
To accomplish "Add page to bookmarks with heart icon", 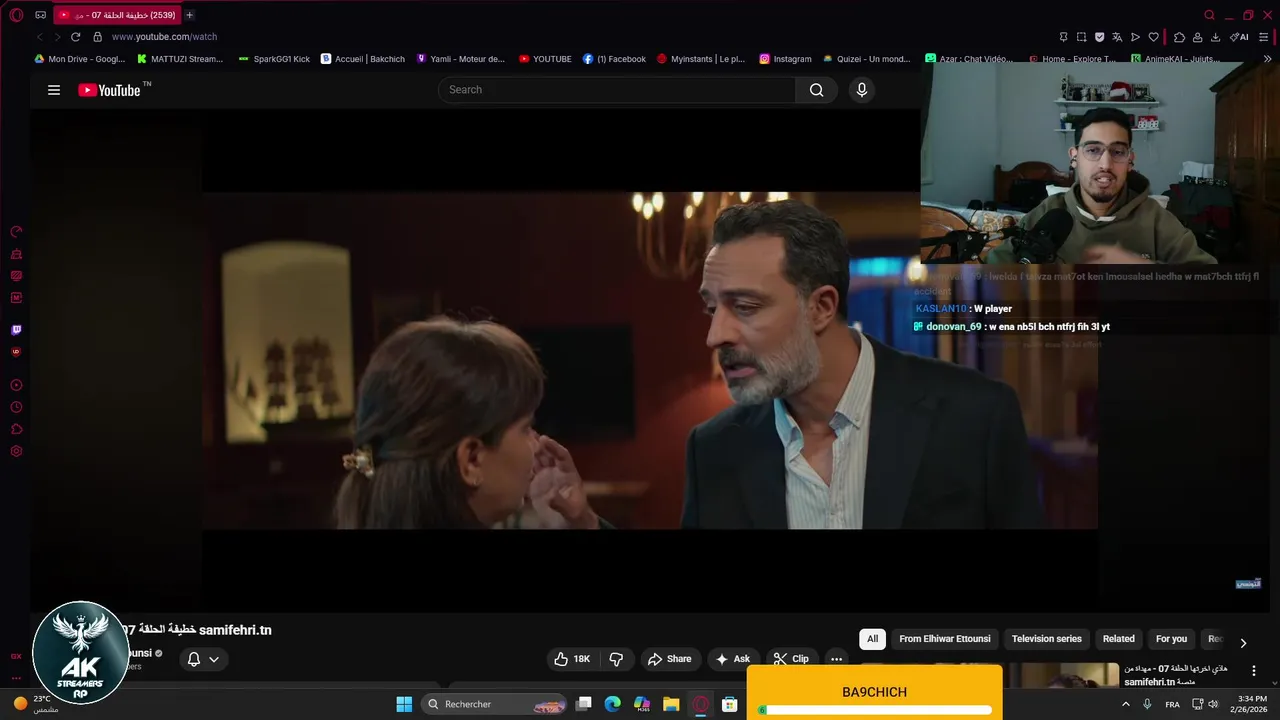I will (x=1153, y=37).
